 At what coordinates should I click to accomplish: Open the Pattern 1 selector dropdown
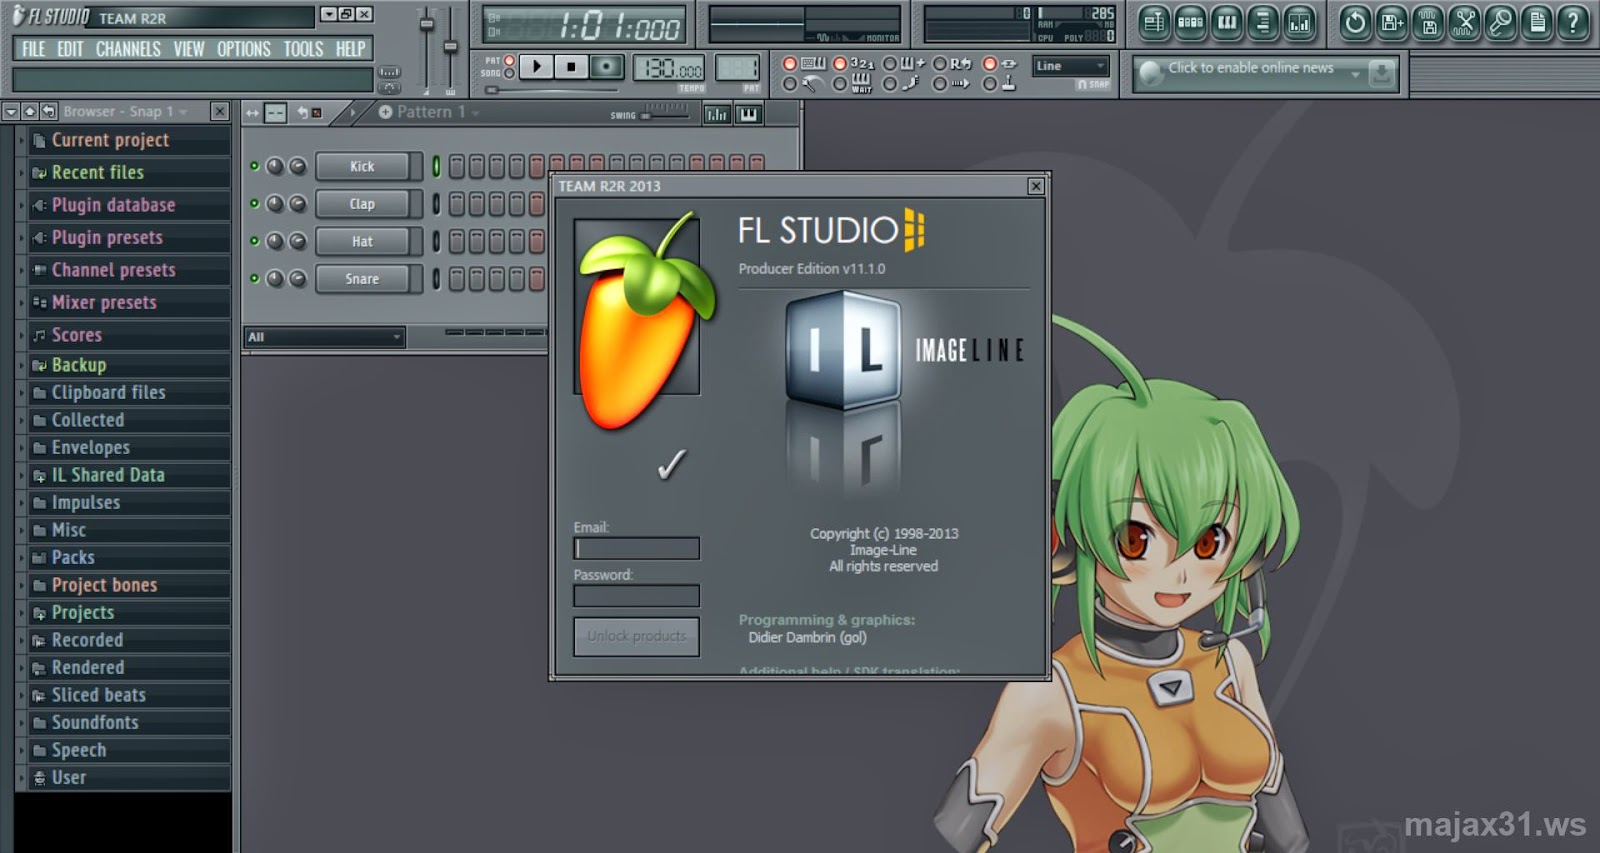coord(428,112)
